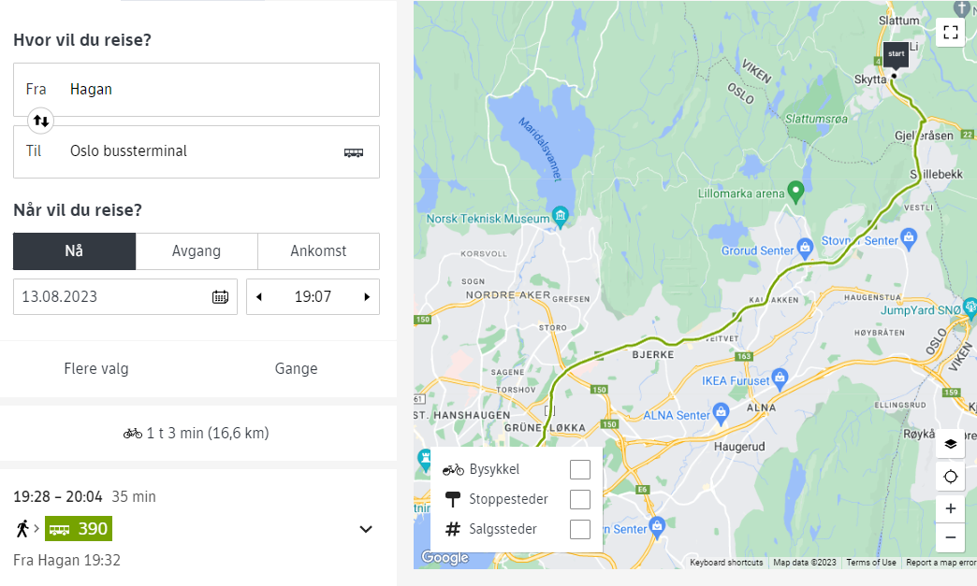Viewport: 977px width, 586px height.
Task: Enable the Bysykkel checkbox
Action: (x=579, y=468)
